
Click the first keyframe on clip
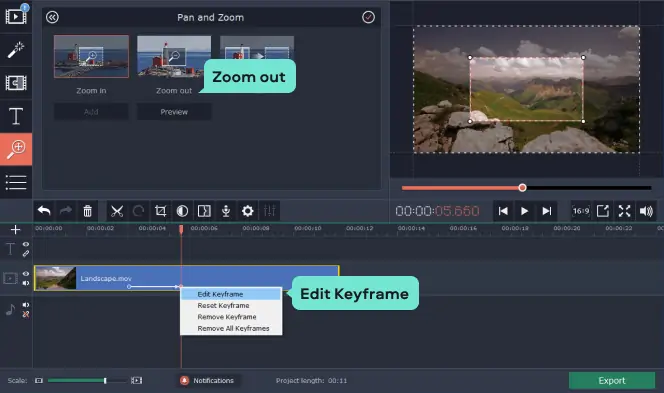tap(129, 287)
